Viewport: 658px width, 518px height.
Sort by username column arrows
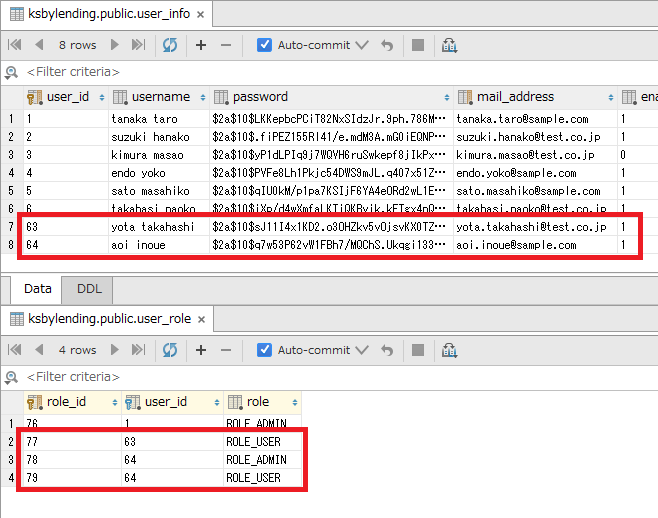tap(203, 97)
